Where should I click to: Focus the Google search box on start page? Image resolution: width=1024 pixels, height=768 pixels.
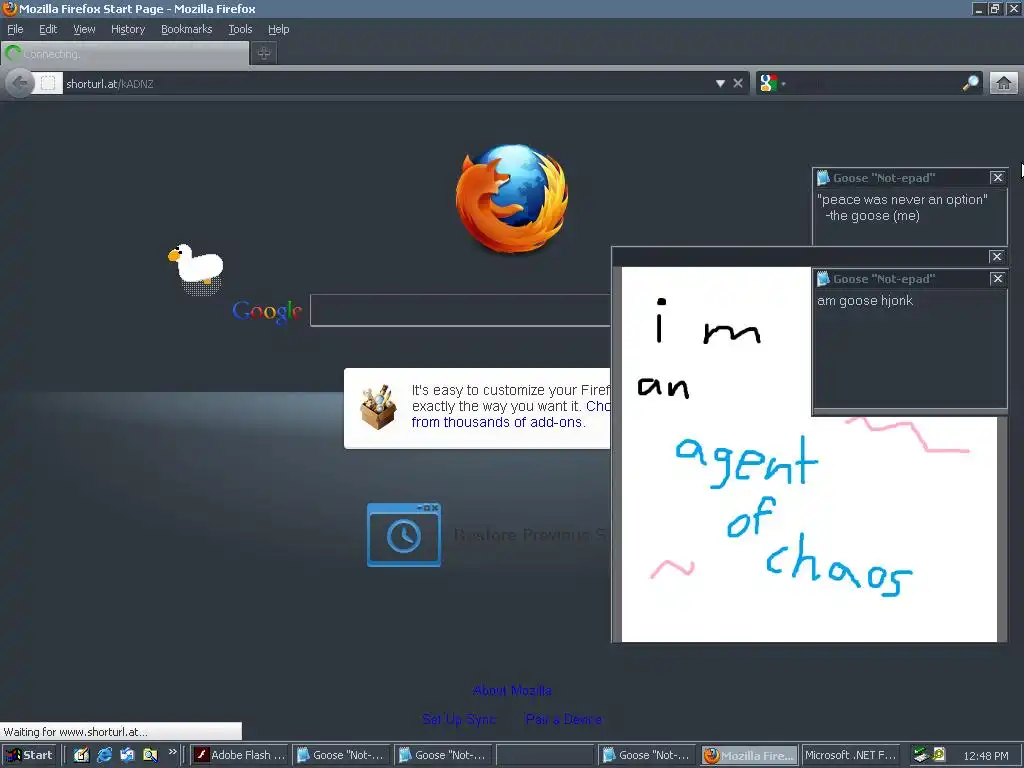coord(460,310)
